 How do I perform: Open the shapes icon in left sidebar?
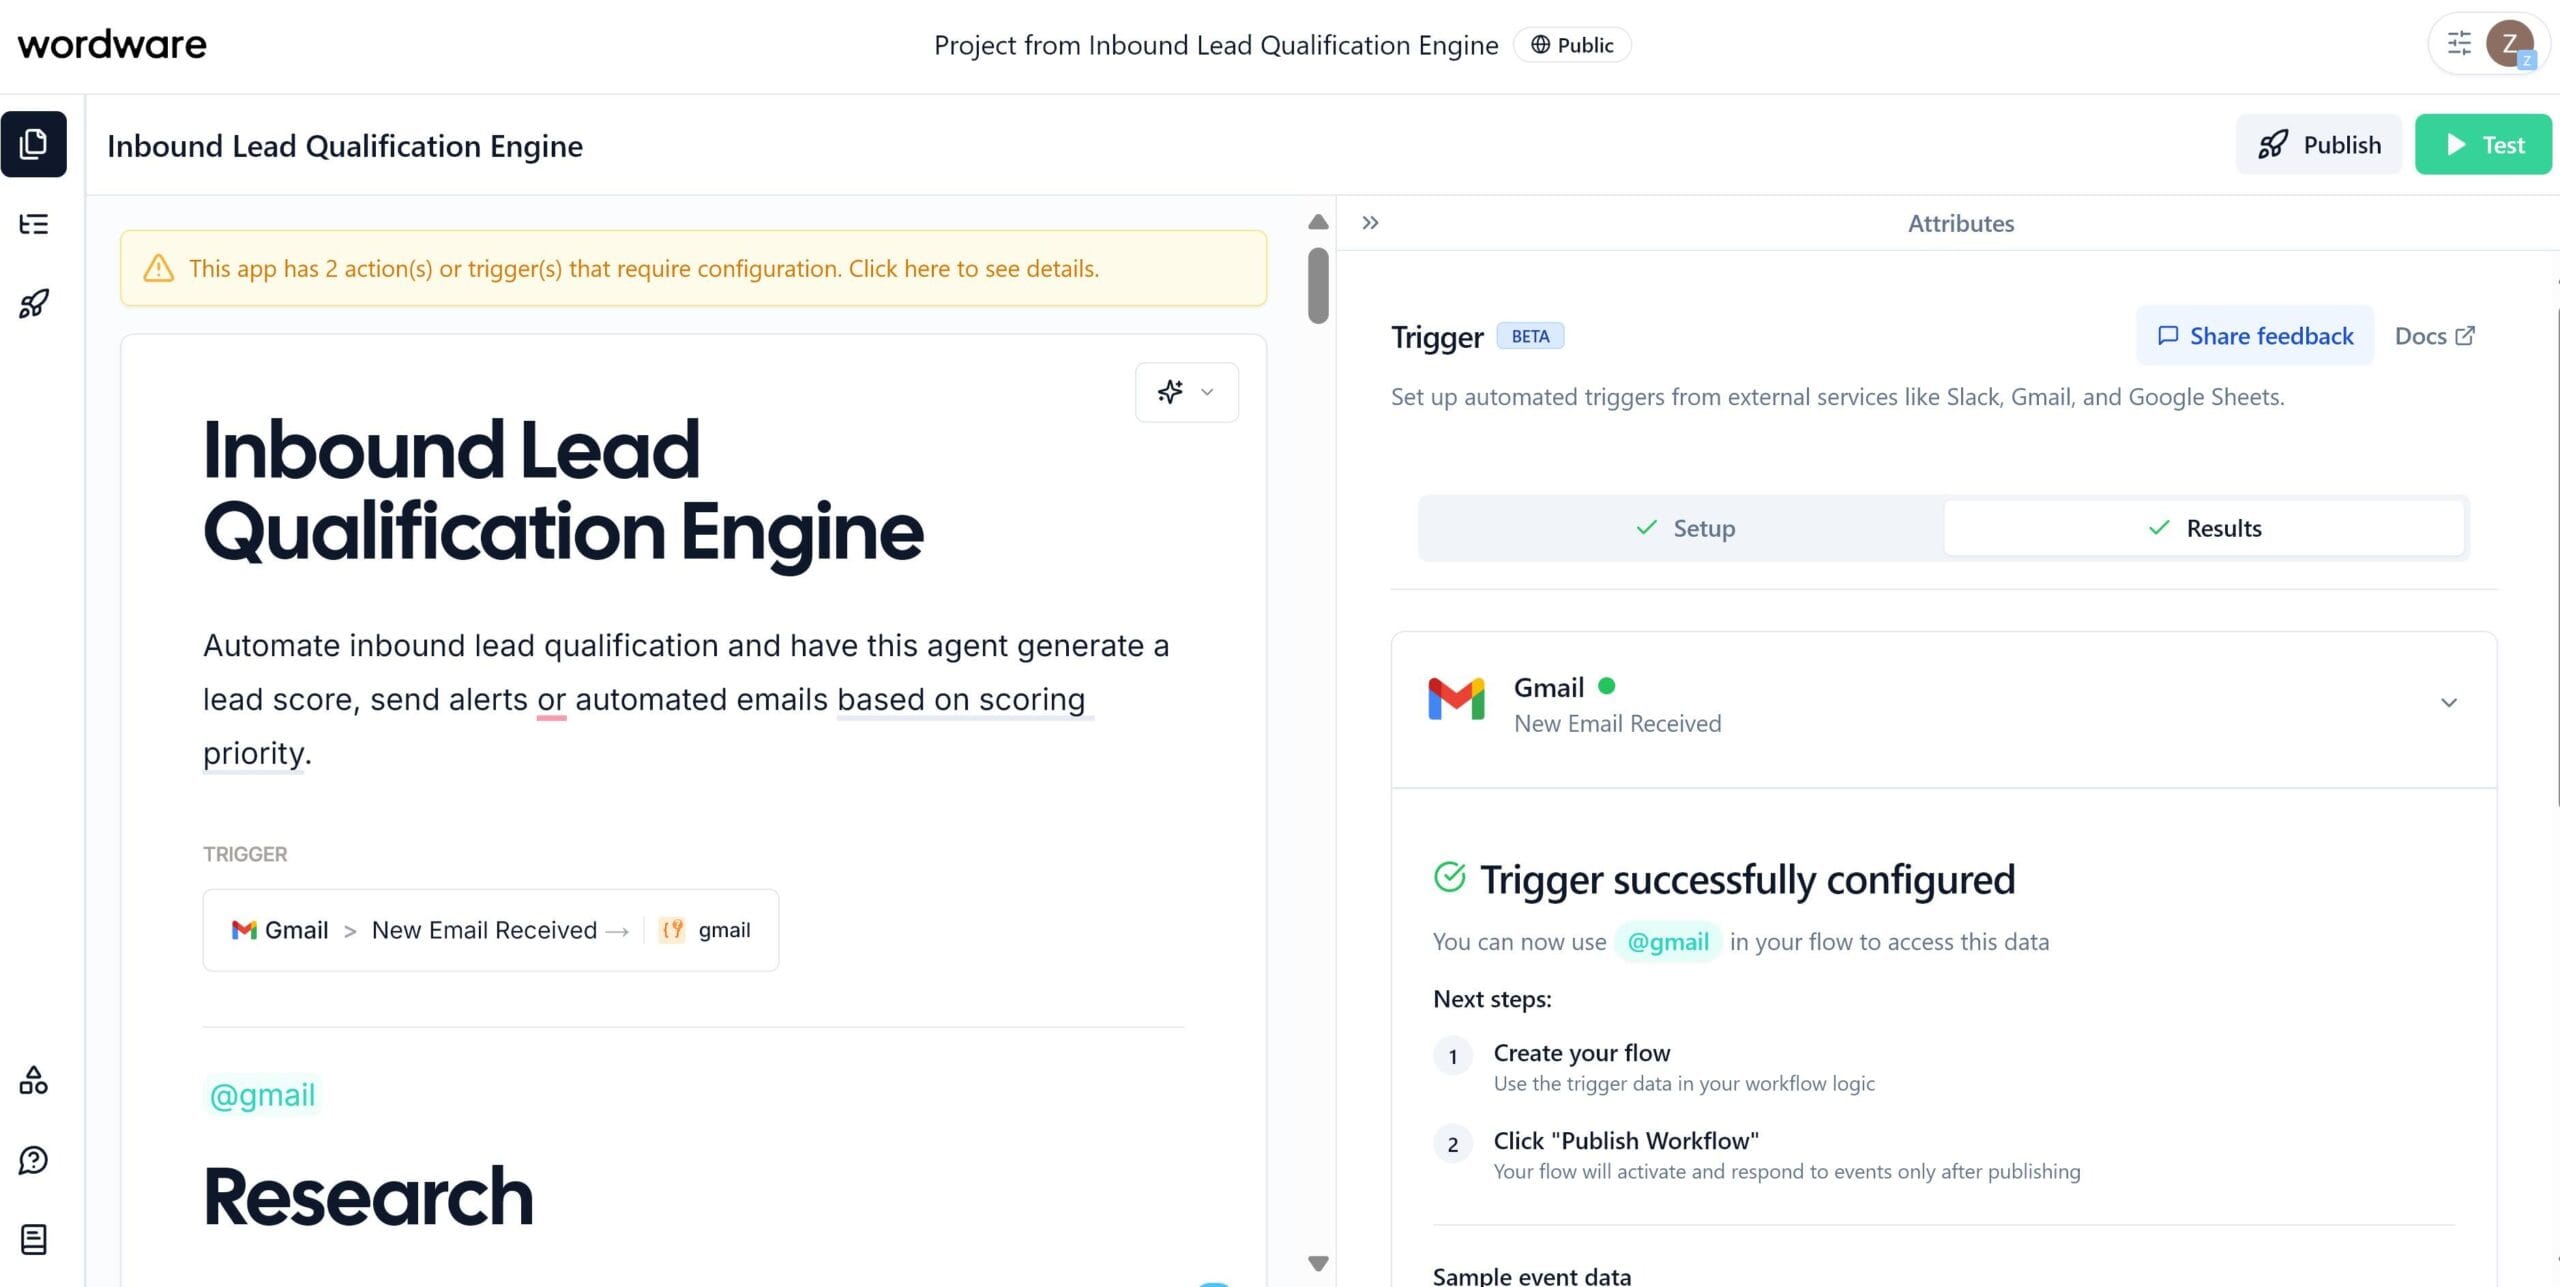pyautogui.click(x=33, y=1080)
